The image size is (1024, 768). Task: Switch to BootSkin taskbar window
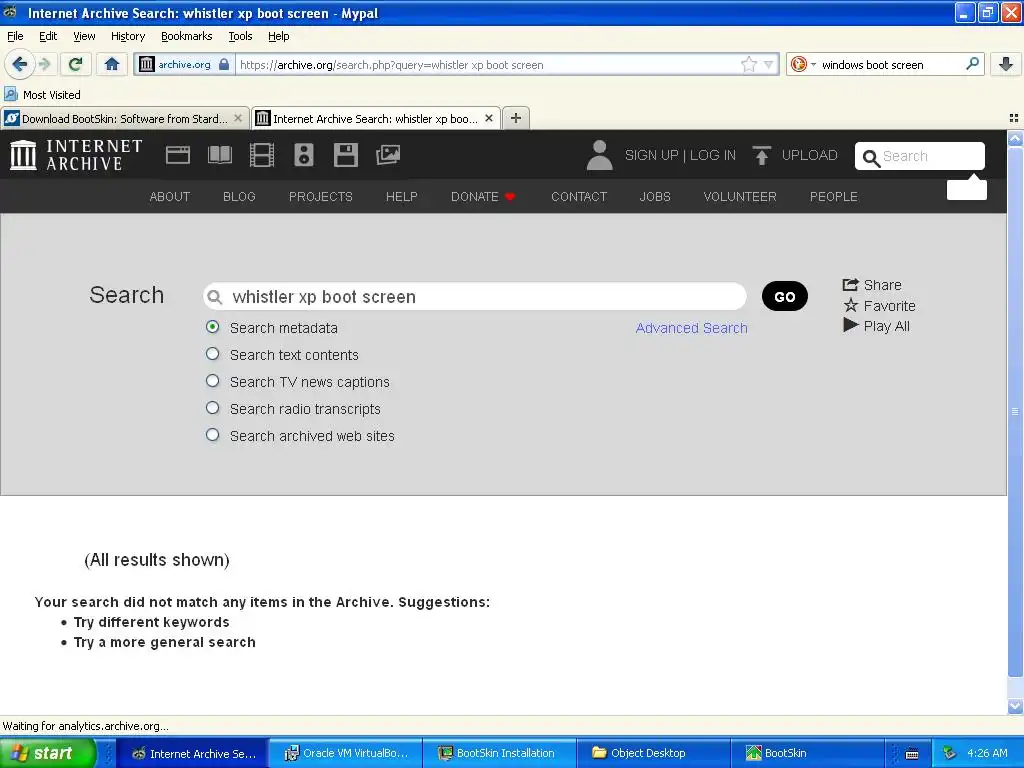pos(807,753)
